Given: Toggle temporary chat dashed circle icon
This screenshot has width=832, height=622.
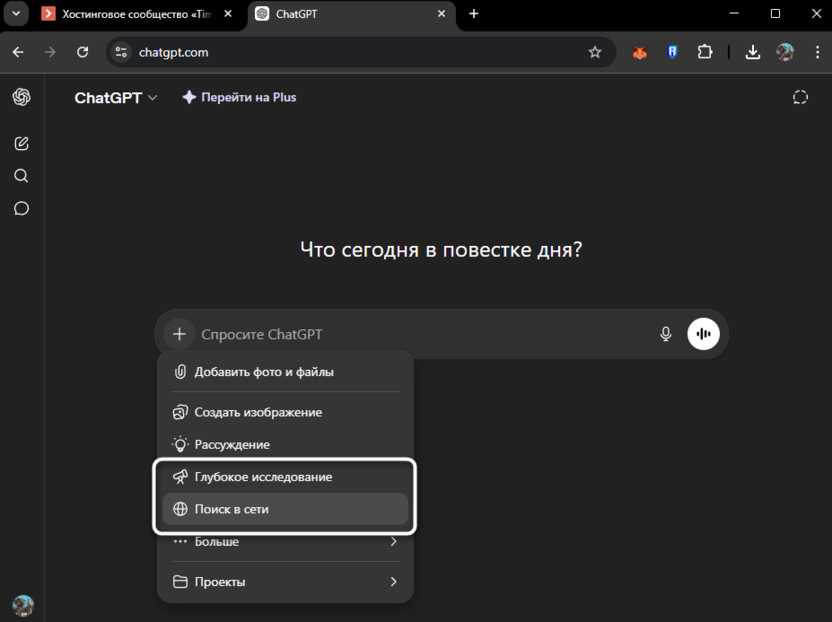Looking at the screenshot, I should 800,97.
